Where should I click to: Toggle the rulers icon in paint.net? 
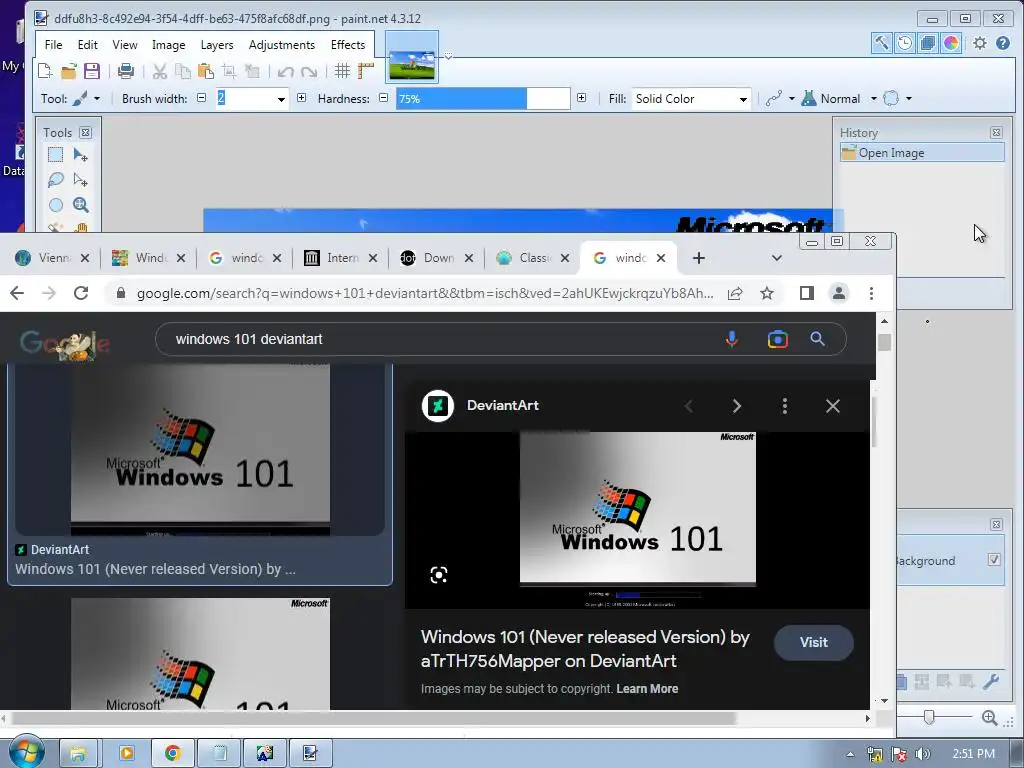coord(366,71)
